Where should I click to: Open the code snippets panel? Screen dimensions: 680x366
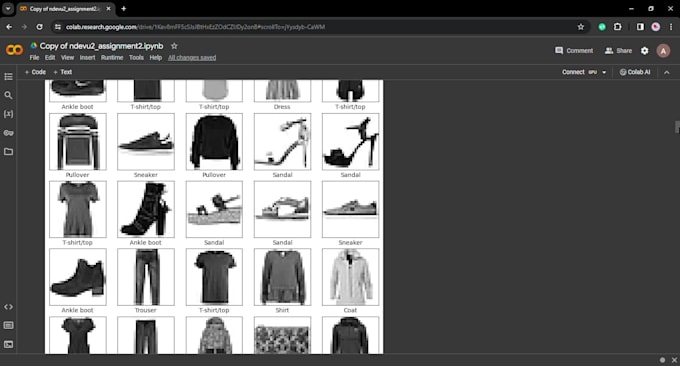click(8, 307)
